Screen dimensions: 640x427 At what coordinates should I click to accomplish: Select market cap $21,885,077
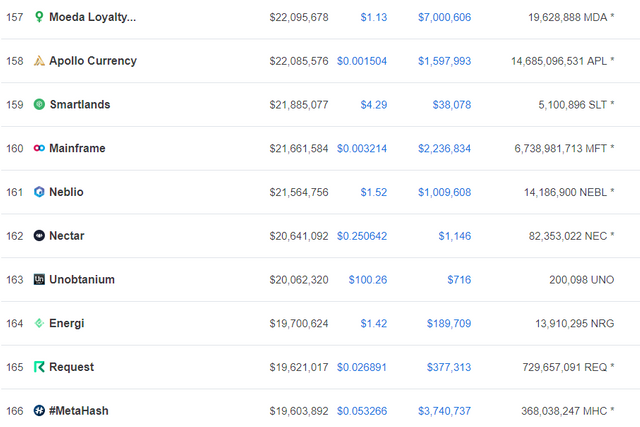(299, 105)
